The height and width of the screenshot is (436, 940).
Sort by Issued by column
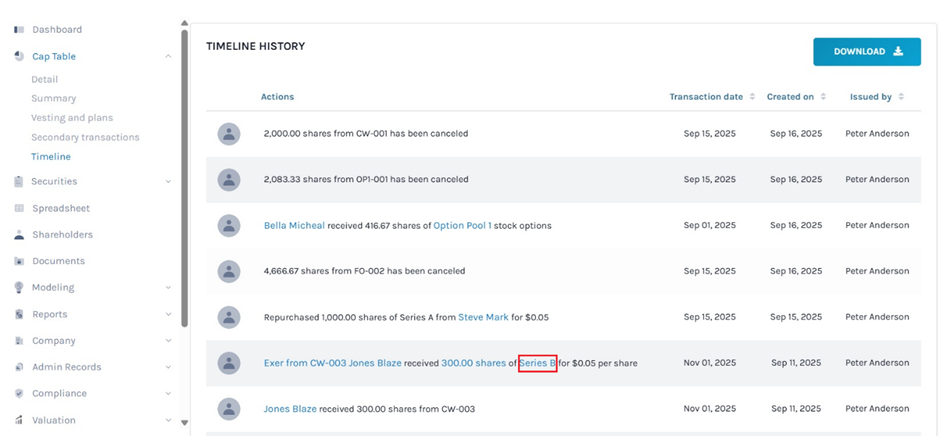point(876,97)
